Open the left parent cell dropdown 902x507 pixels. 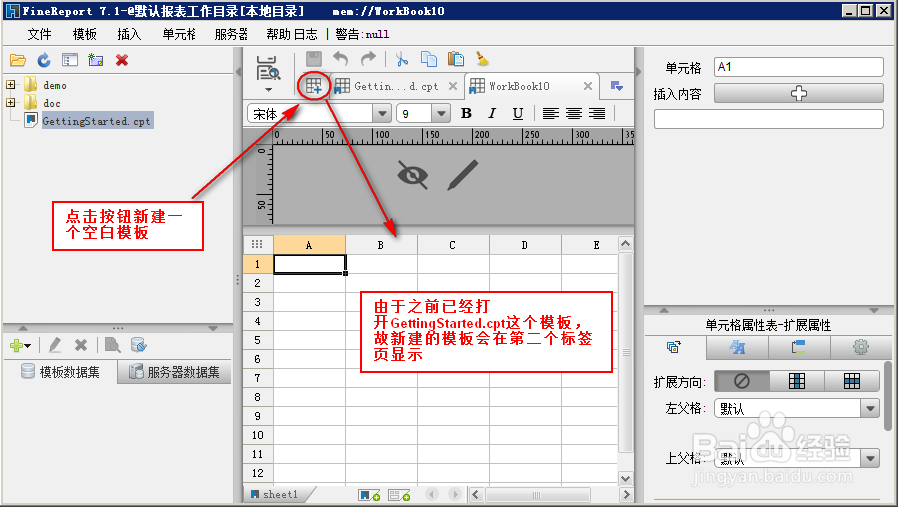click(870, 409)
